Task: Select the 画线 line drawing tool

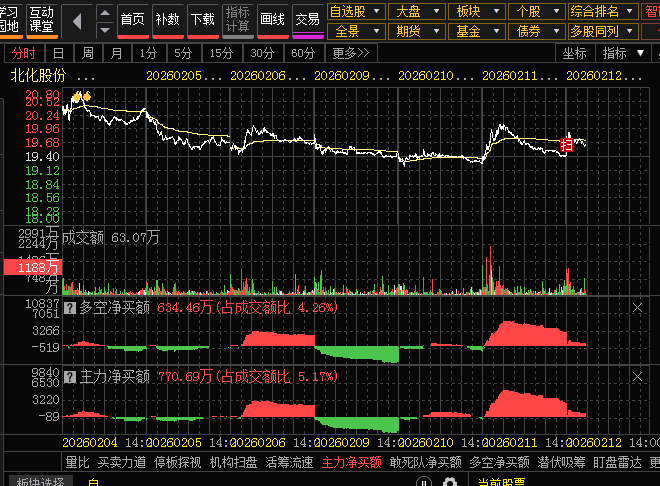Action: (x=273, y=20)
